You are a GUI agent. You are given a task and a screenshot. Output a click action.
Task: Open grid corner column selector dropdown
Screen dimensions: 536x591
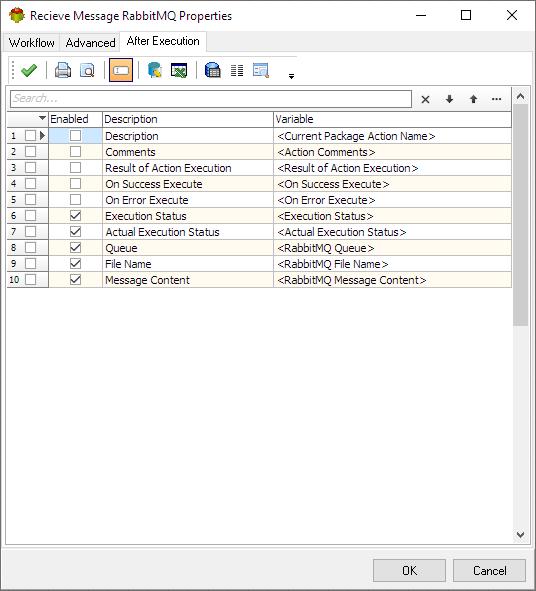pos(43,118)
